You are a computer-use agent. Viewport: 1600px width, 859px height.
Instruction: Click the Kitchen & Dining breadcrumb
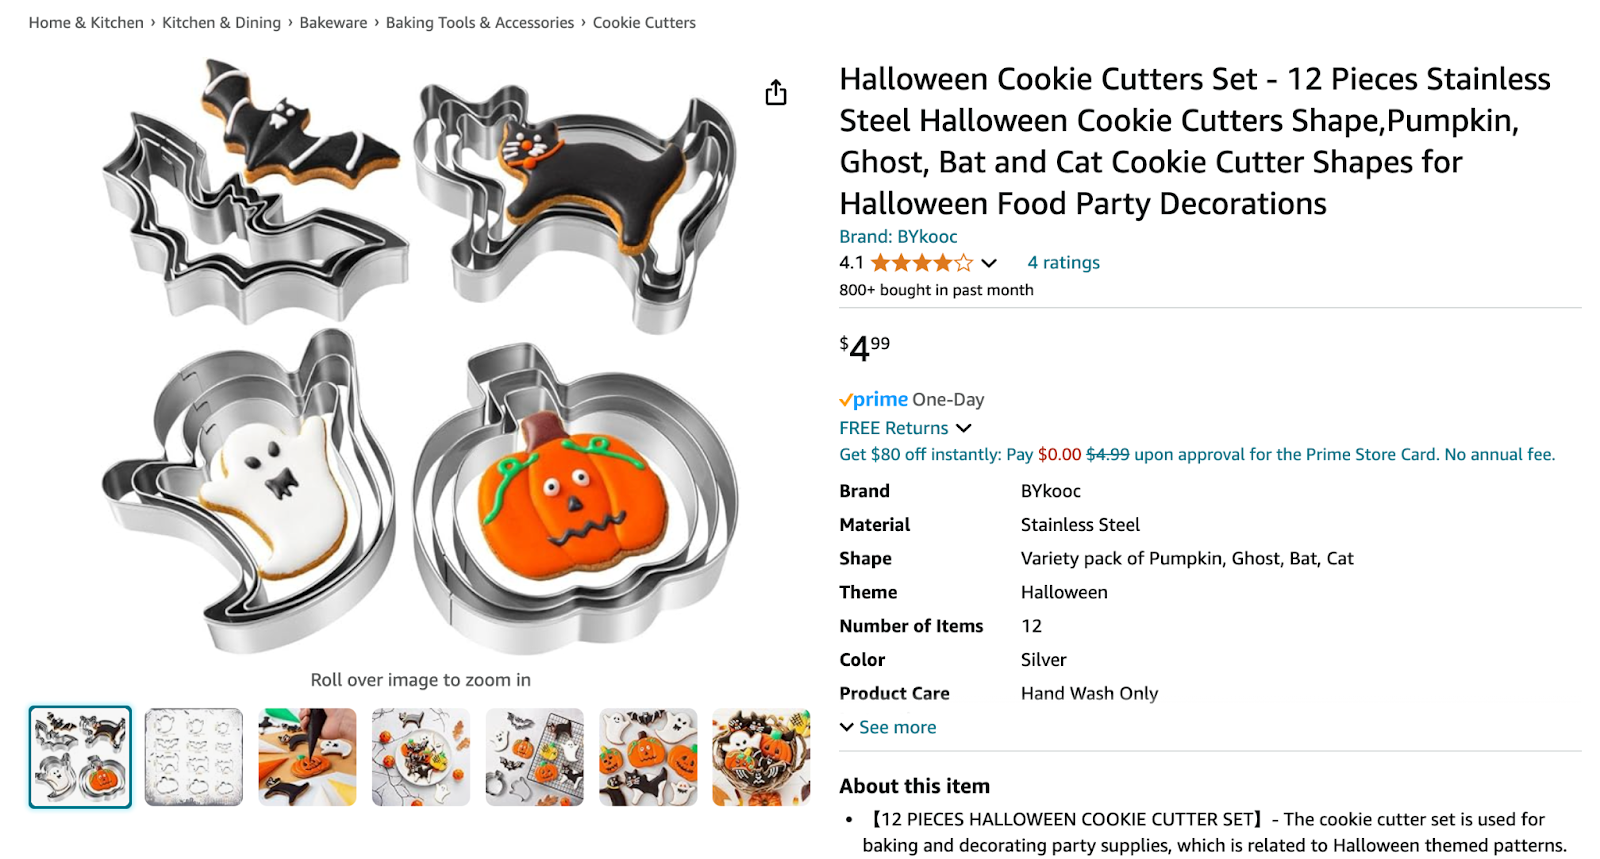(221, 22)
